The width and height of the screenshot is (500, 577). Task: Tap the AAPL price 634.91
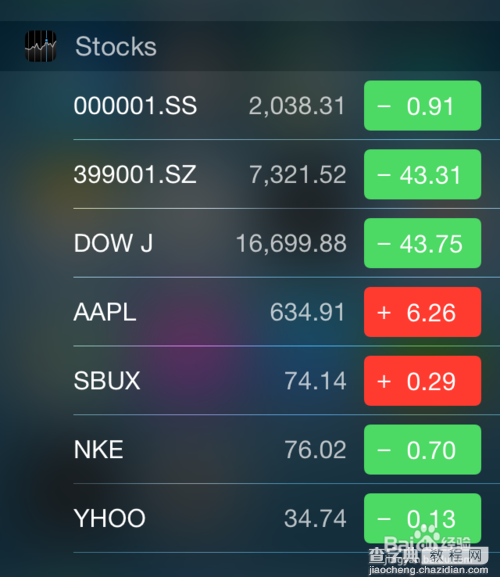[308, 312]
